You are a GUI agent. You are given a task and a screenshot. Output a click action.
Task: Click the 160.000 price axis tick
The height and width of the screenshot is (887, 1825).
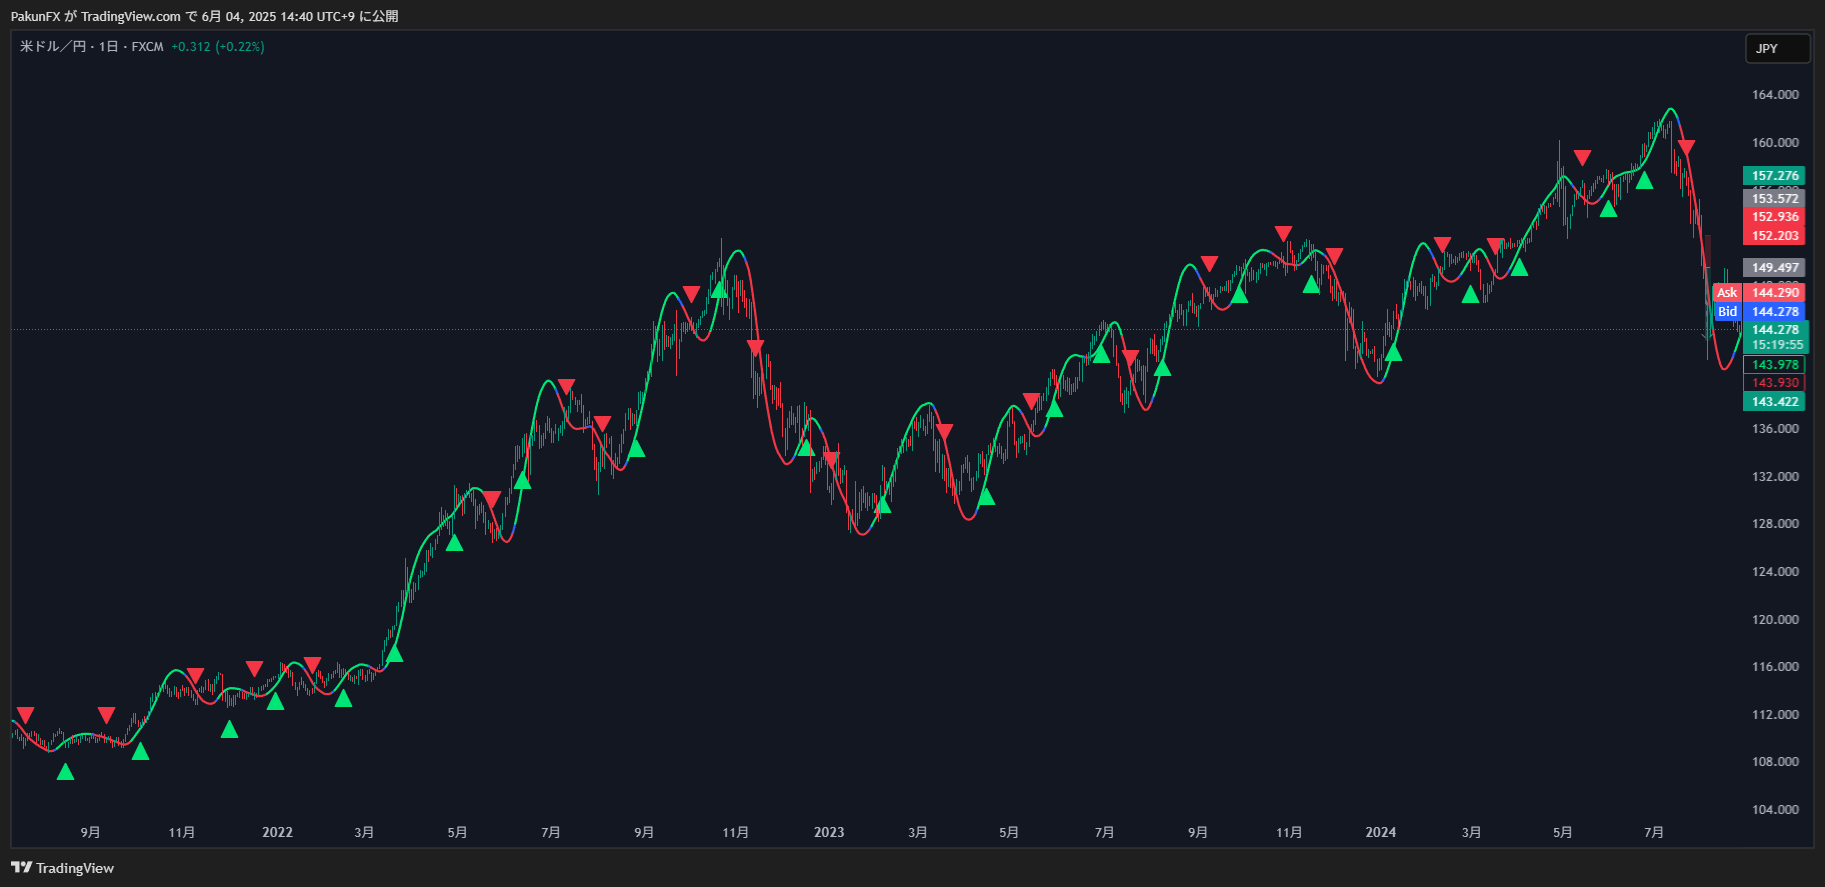pyautogui.click(x=1775, y=143)
